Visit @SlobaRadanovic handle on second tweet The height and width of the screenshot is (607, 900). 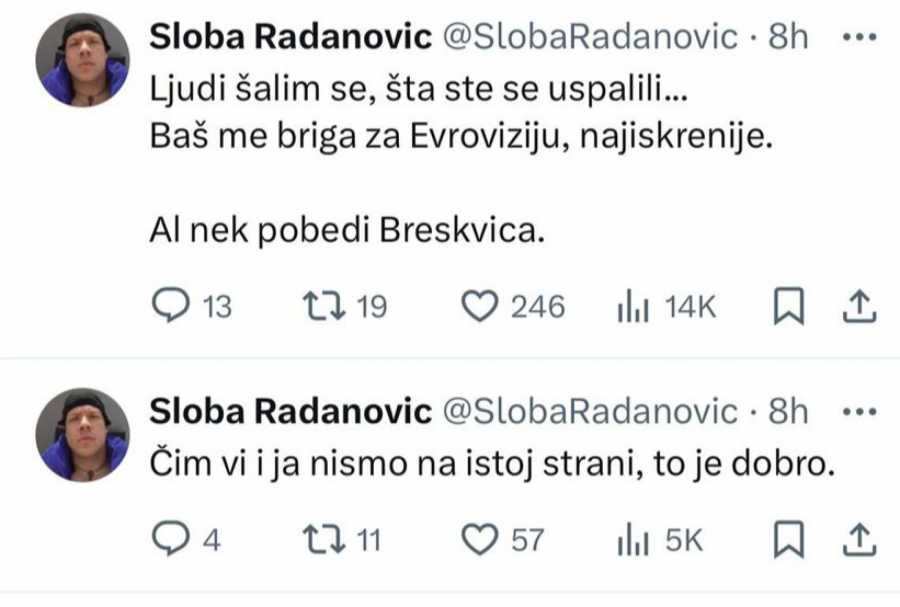pos(590,412)
